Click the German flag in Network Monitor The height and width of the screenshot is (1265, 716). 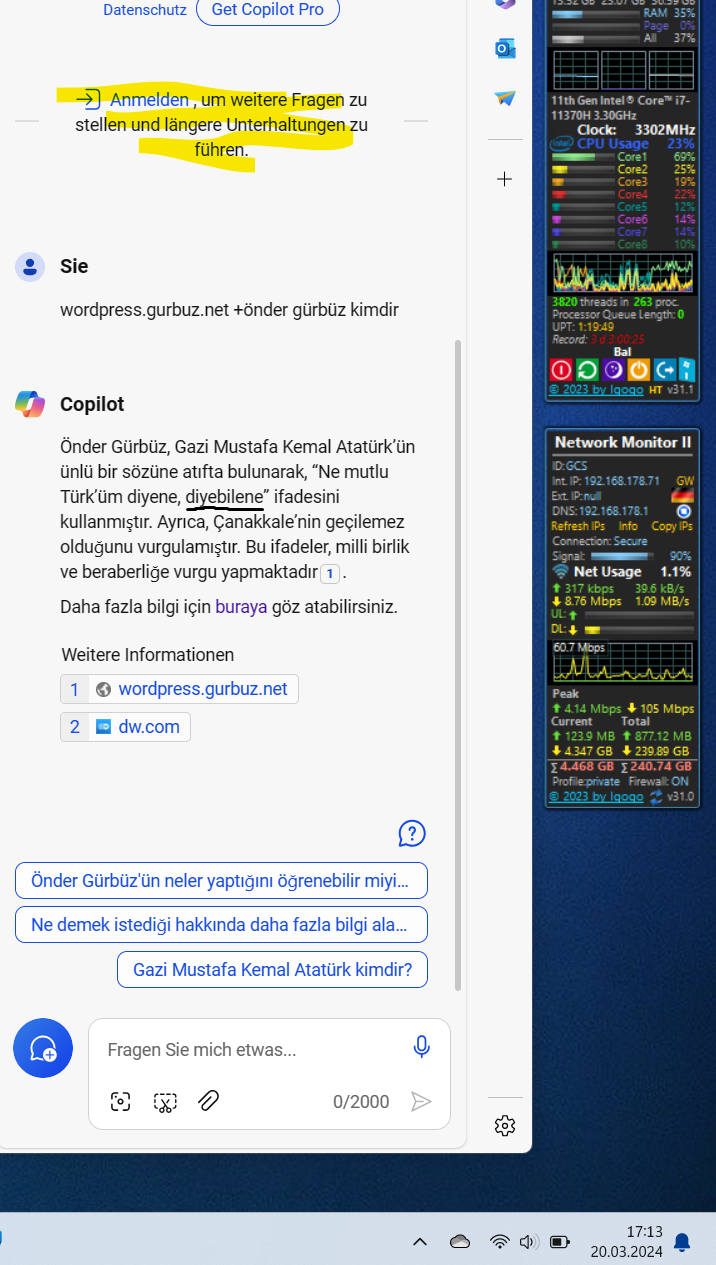[x=684, y=495]
